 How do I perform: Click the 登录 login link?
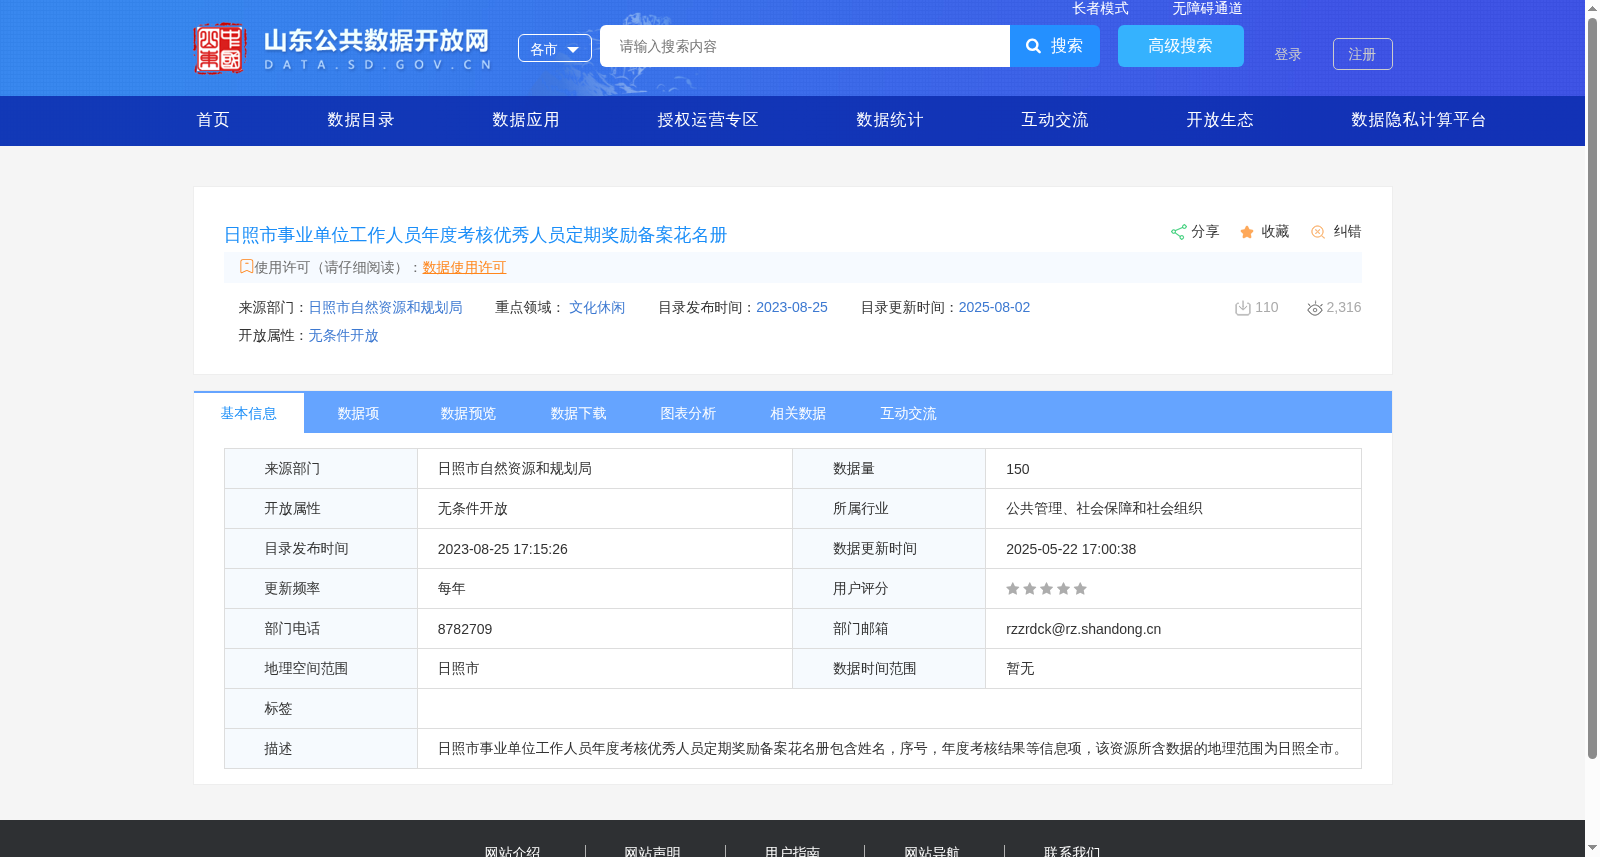1288,54
